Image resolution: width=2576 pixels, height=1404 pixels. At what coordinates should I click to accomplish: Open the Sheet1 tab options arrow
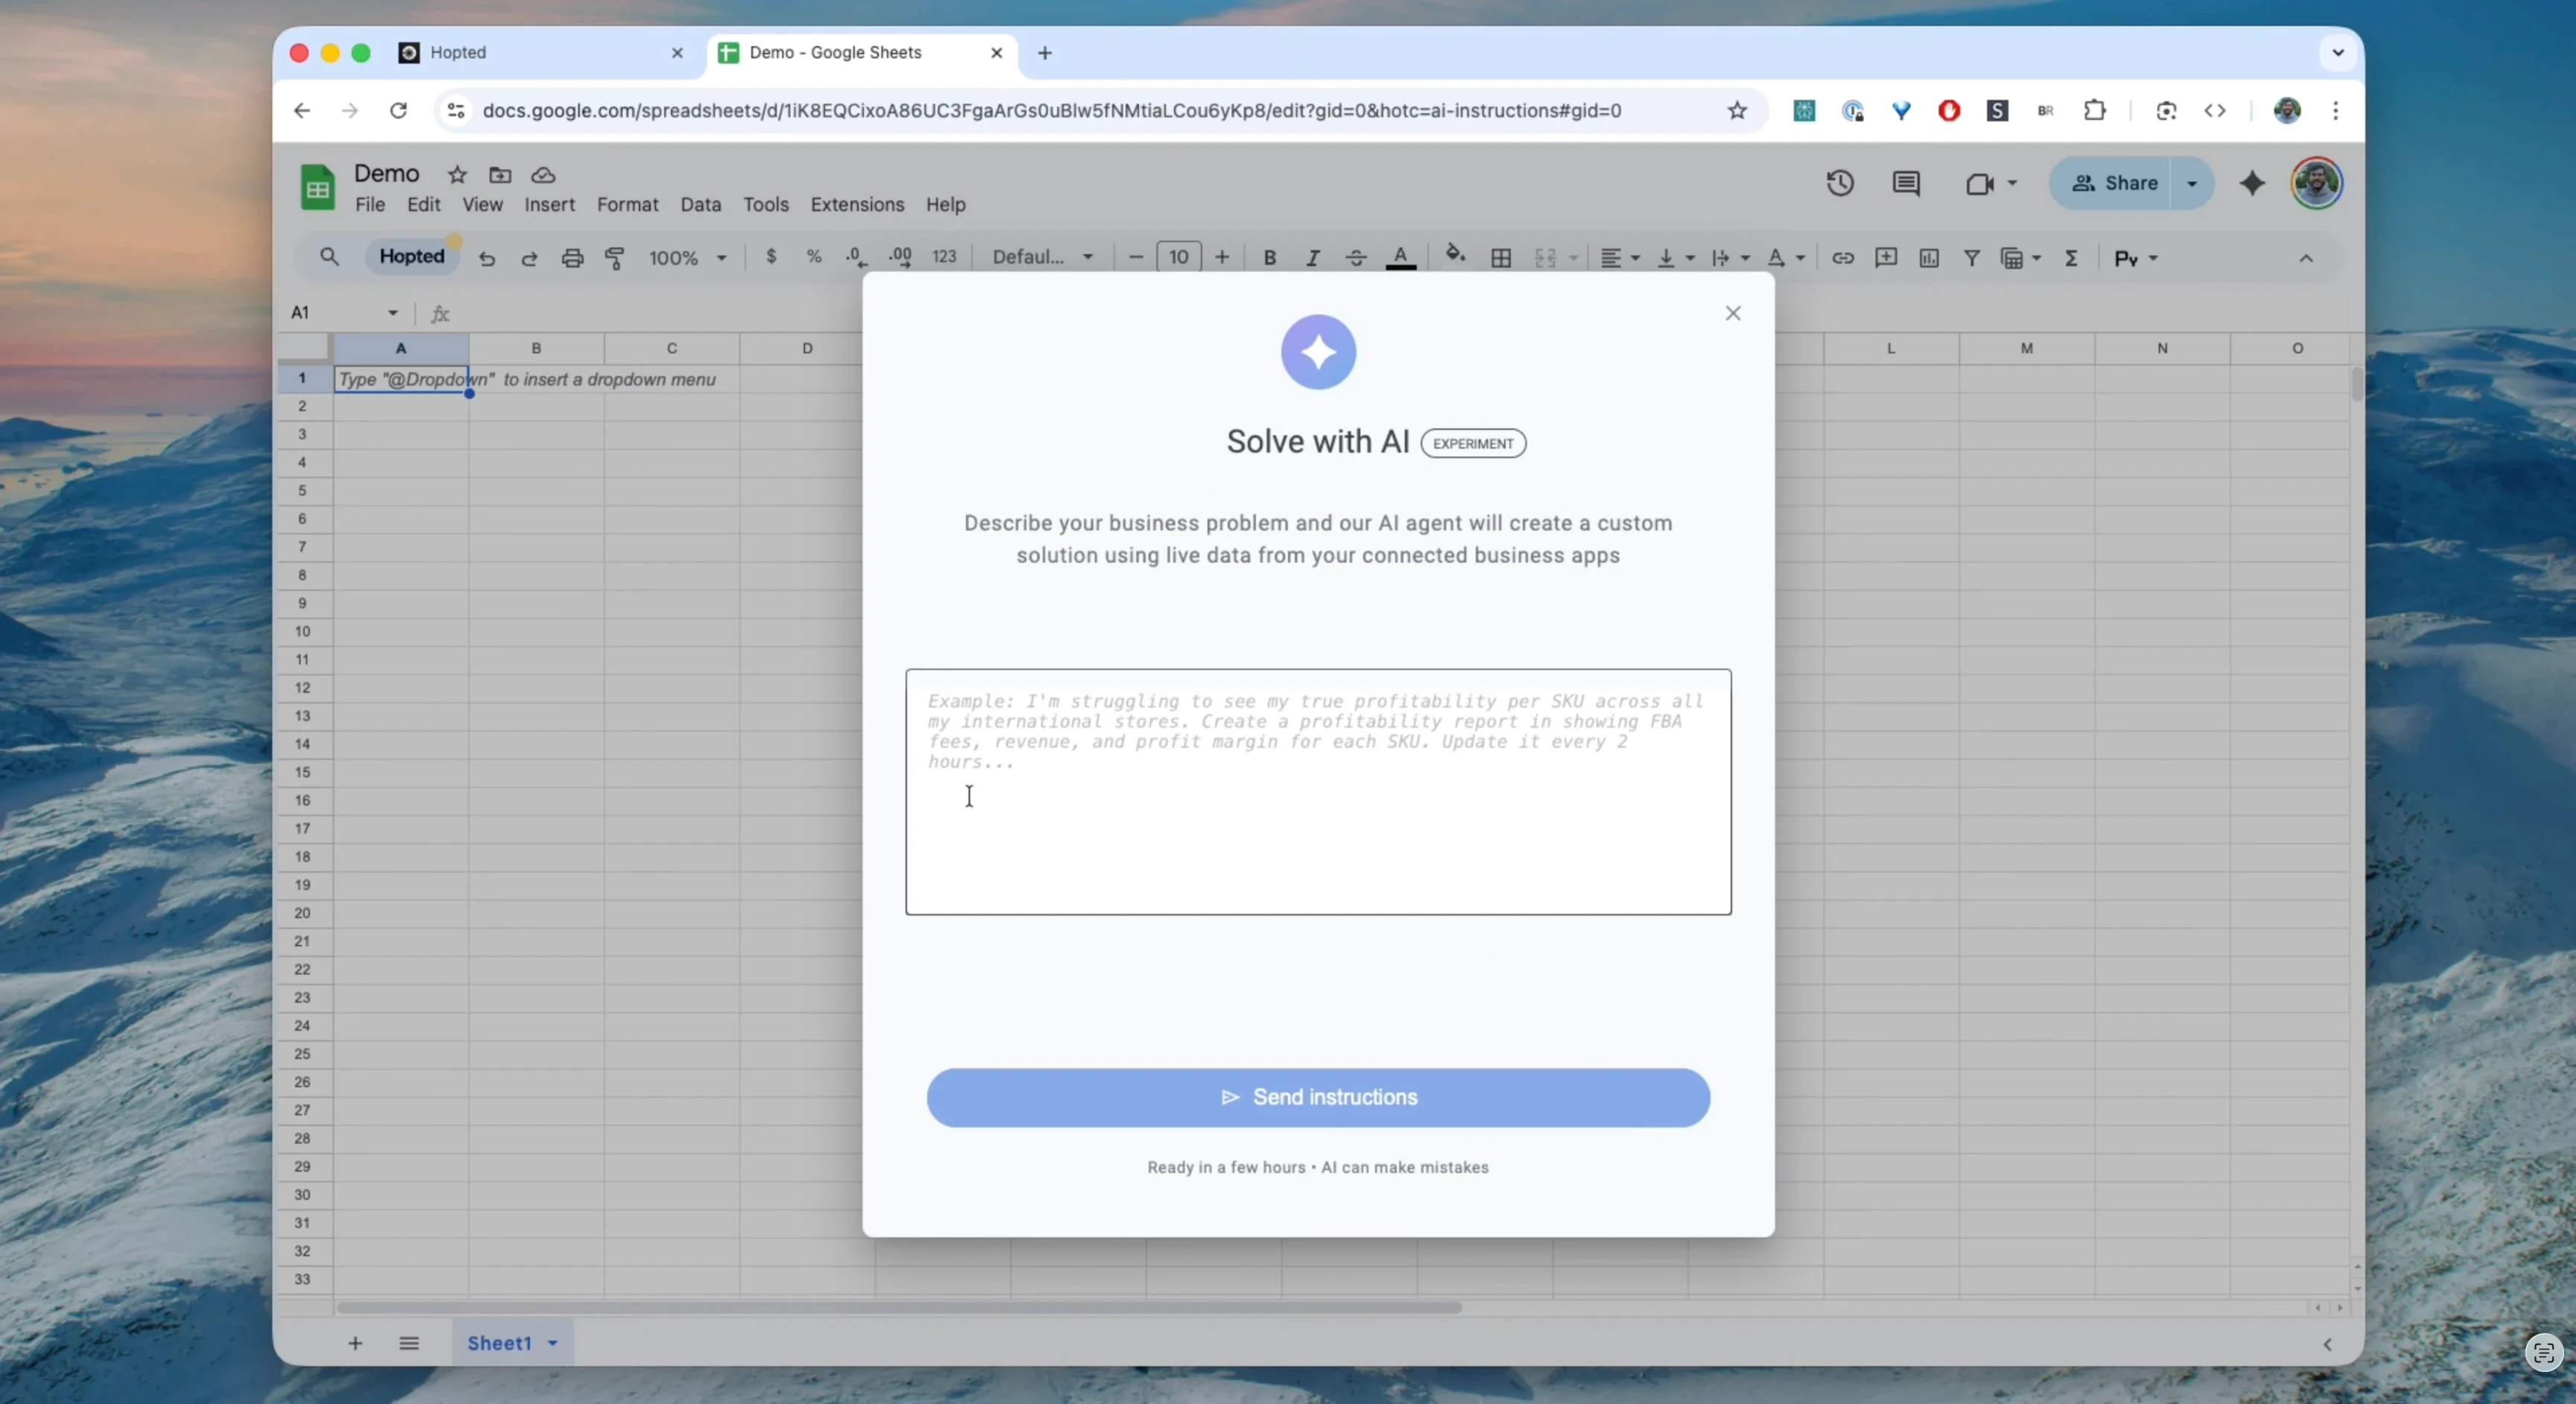point(553,1343)
